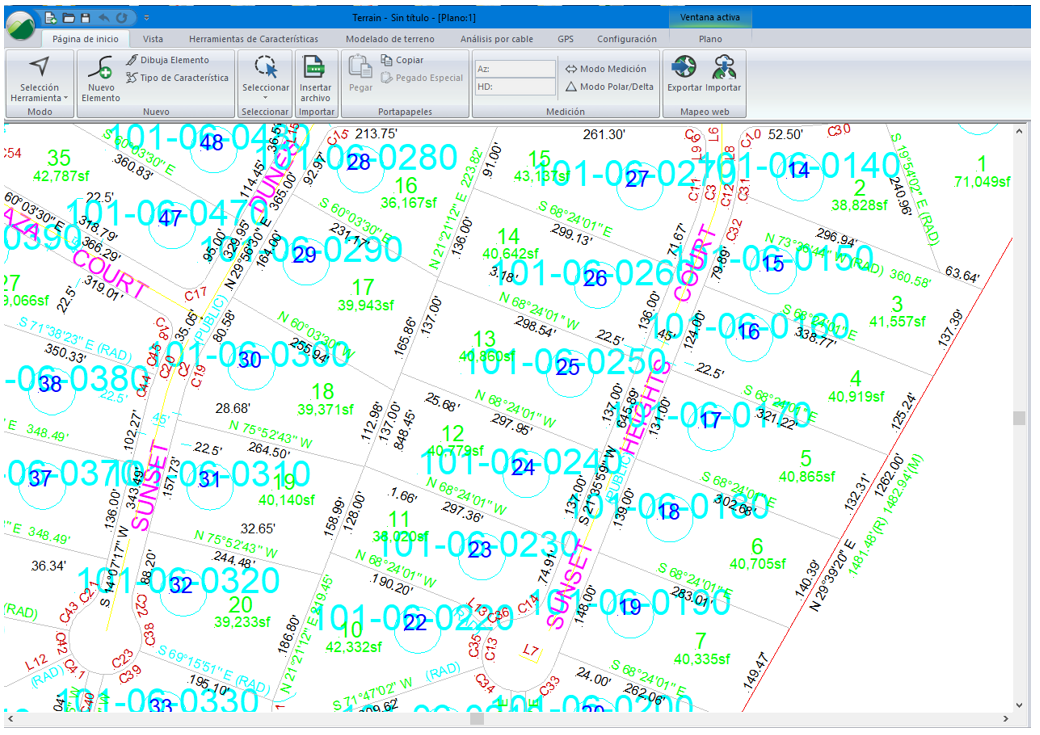Screen dimensions: 1040x735
Task: Switch to the Vista tab
Action: [153, 39]
